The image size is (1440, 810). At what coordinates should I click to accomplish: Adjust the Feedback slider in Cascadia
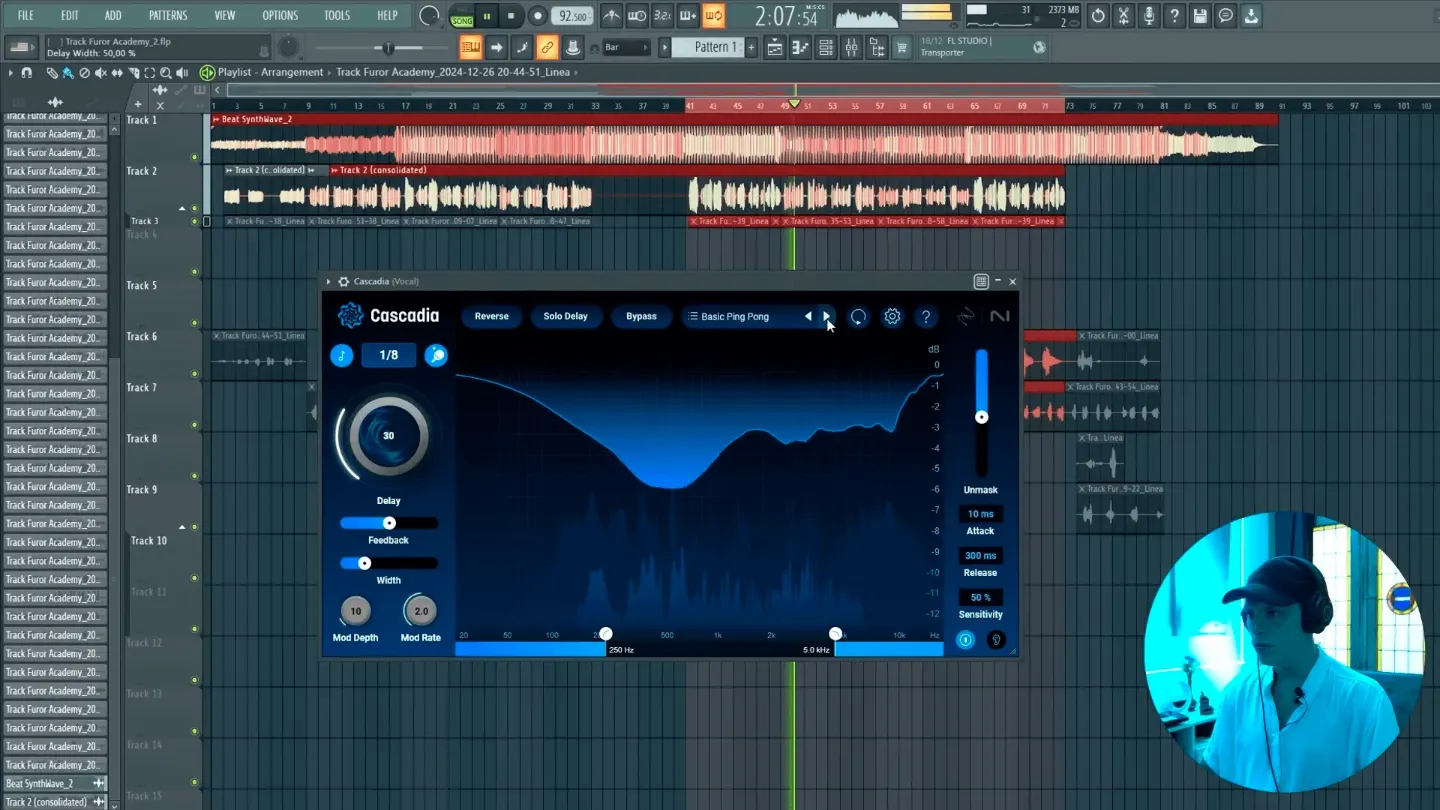pyautogui.click(x=389, y=522)
